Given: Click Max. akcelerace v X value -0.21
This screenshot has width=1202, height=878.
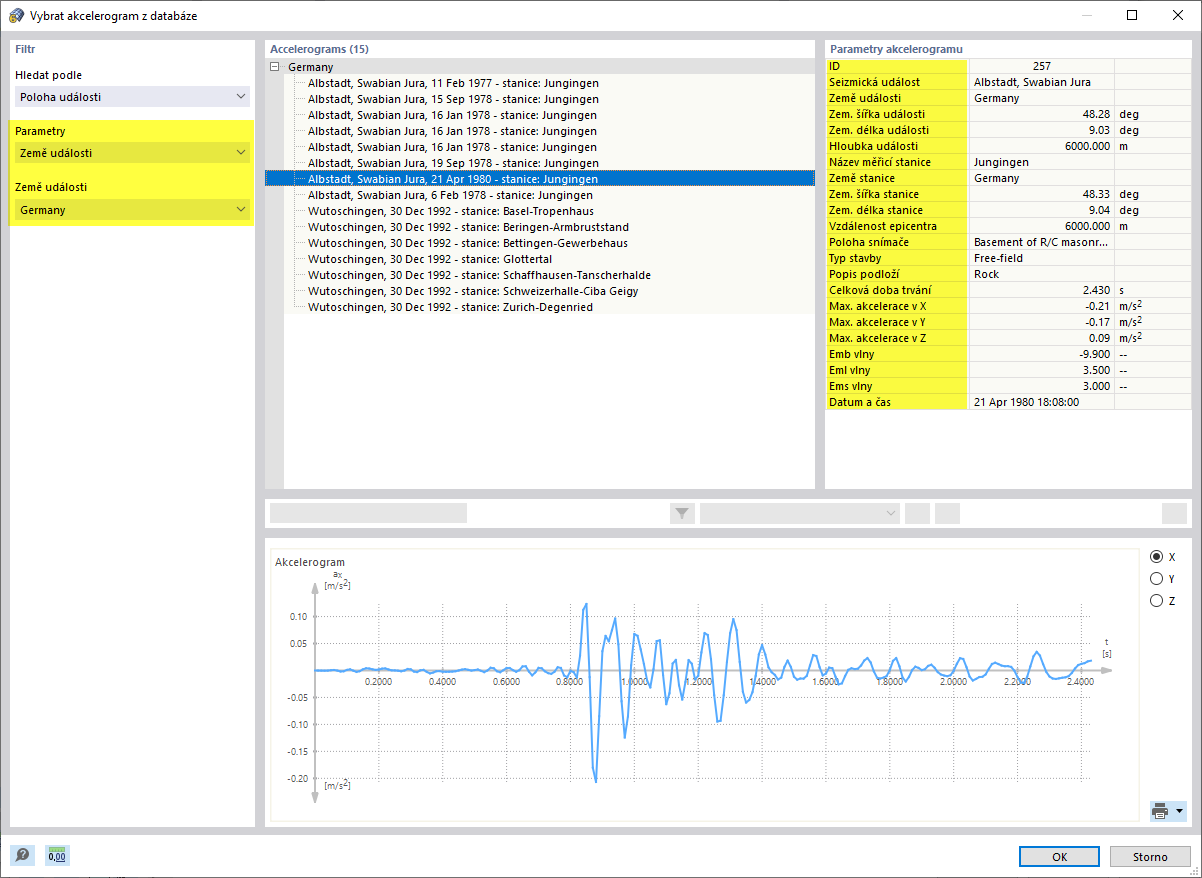Looking at the screenshot, I should pyautogui.click(x=1042, y=306).
